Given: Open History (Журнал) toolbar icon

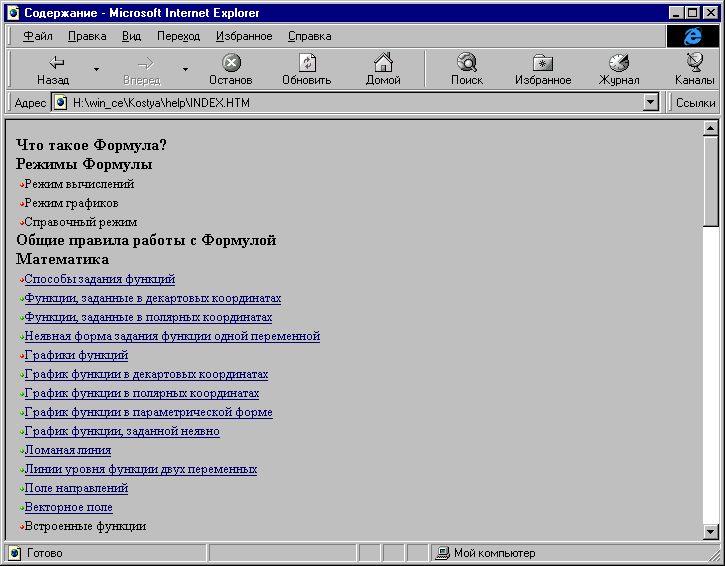Looking at the screenshot, I should [619, 64].
